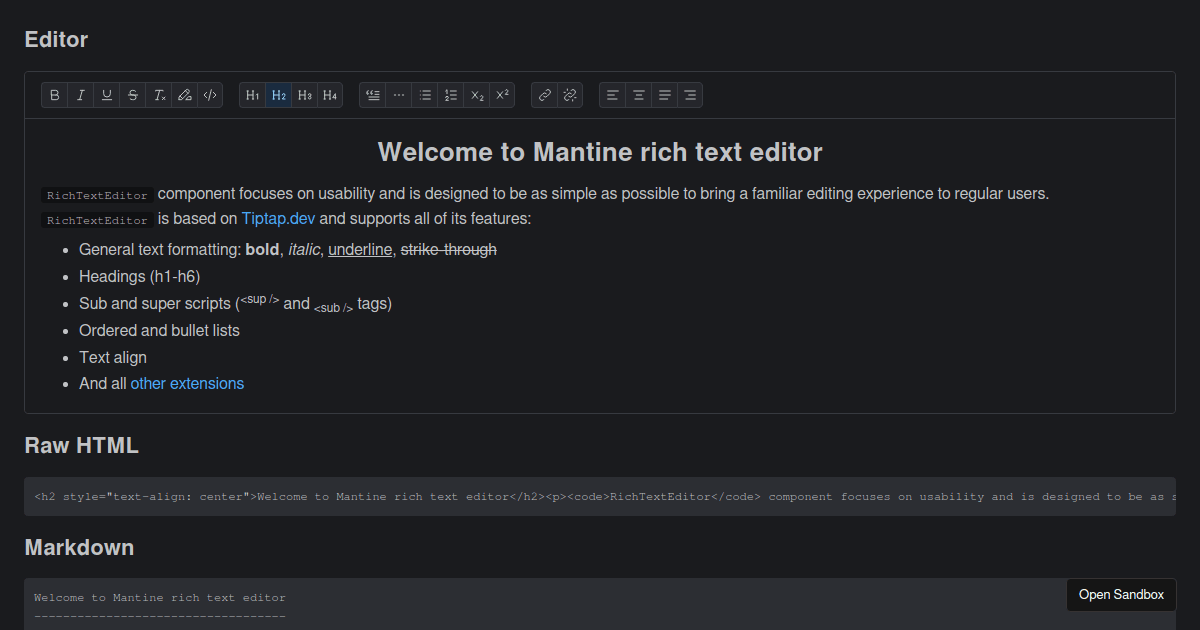Remove a link with the unlink icon

[570, 95]
